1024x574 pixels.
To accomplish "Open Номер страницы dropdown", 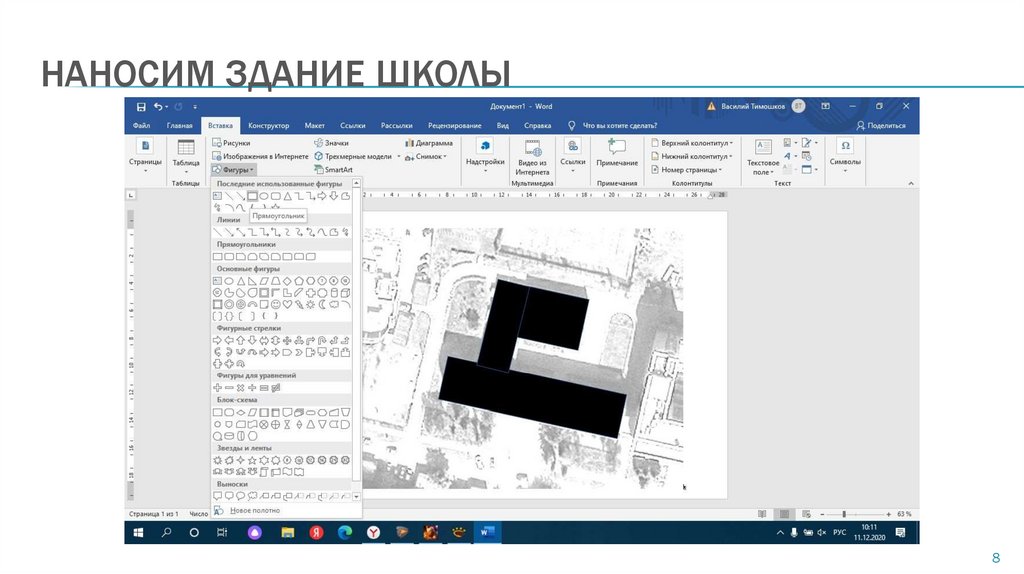I will [686, 170].
